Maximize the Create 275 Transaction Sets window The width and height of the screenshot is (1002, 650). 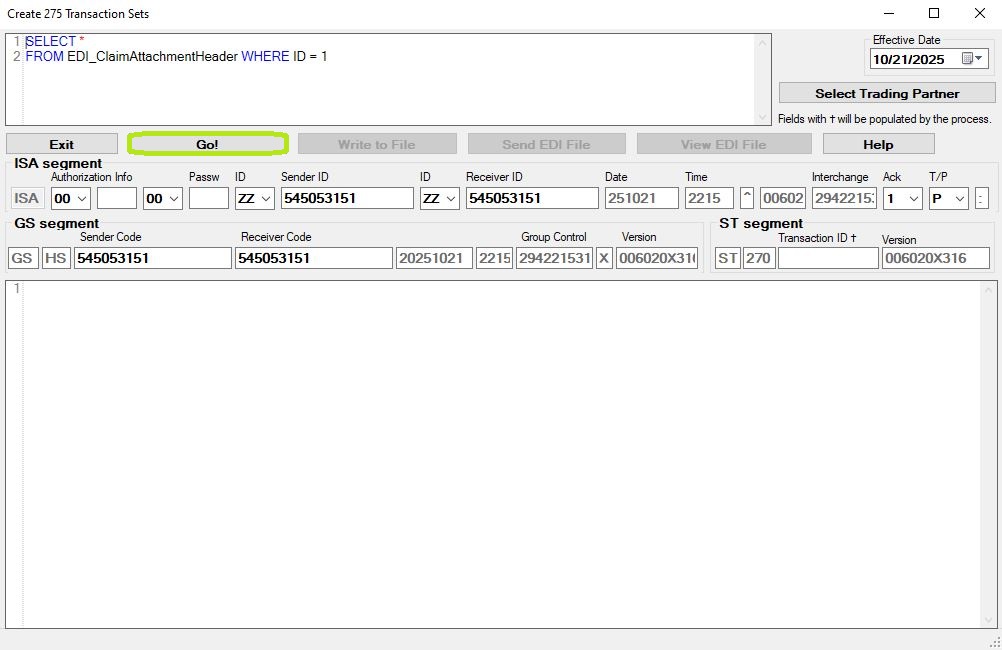coord(934,13)
